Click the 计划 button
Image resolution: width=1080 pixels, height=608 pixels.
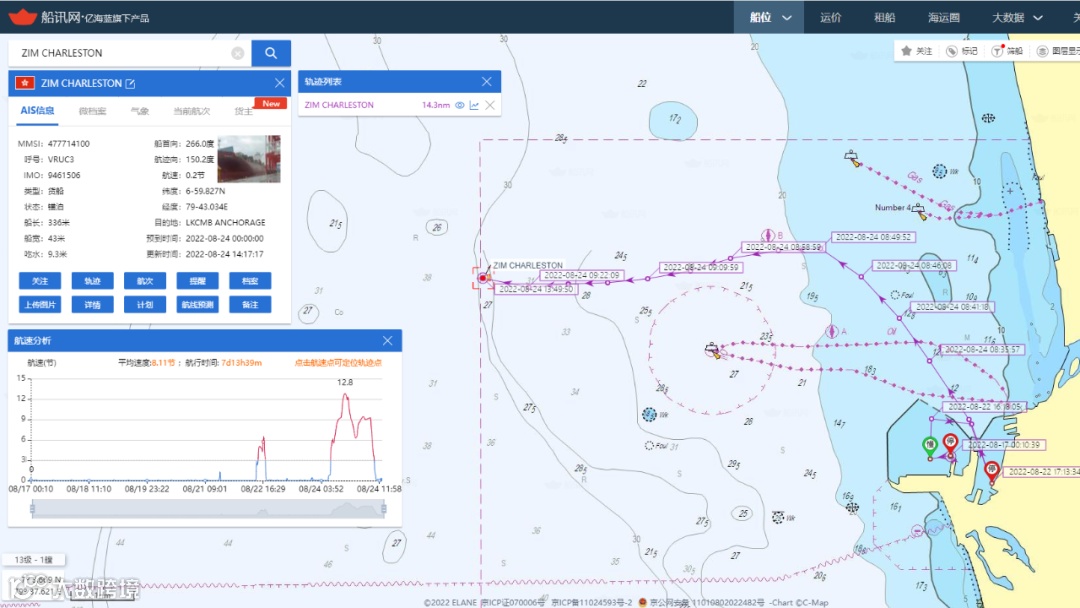pyautogui.click(x=145, y=304)
